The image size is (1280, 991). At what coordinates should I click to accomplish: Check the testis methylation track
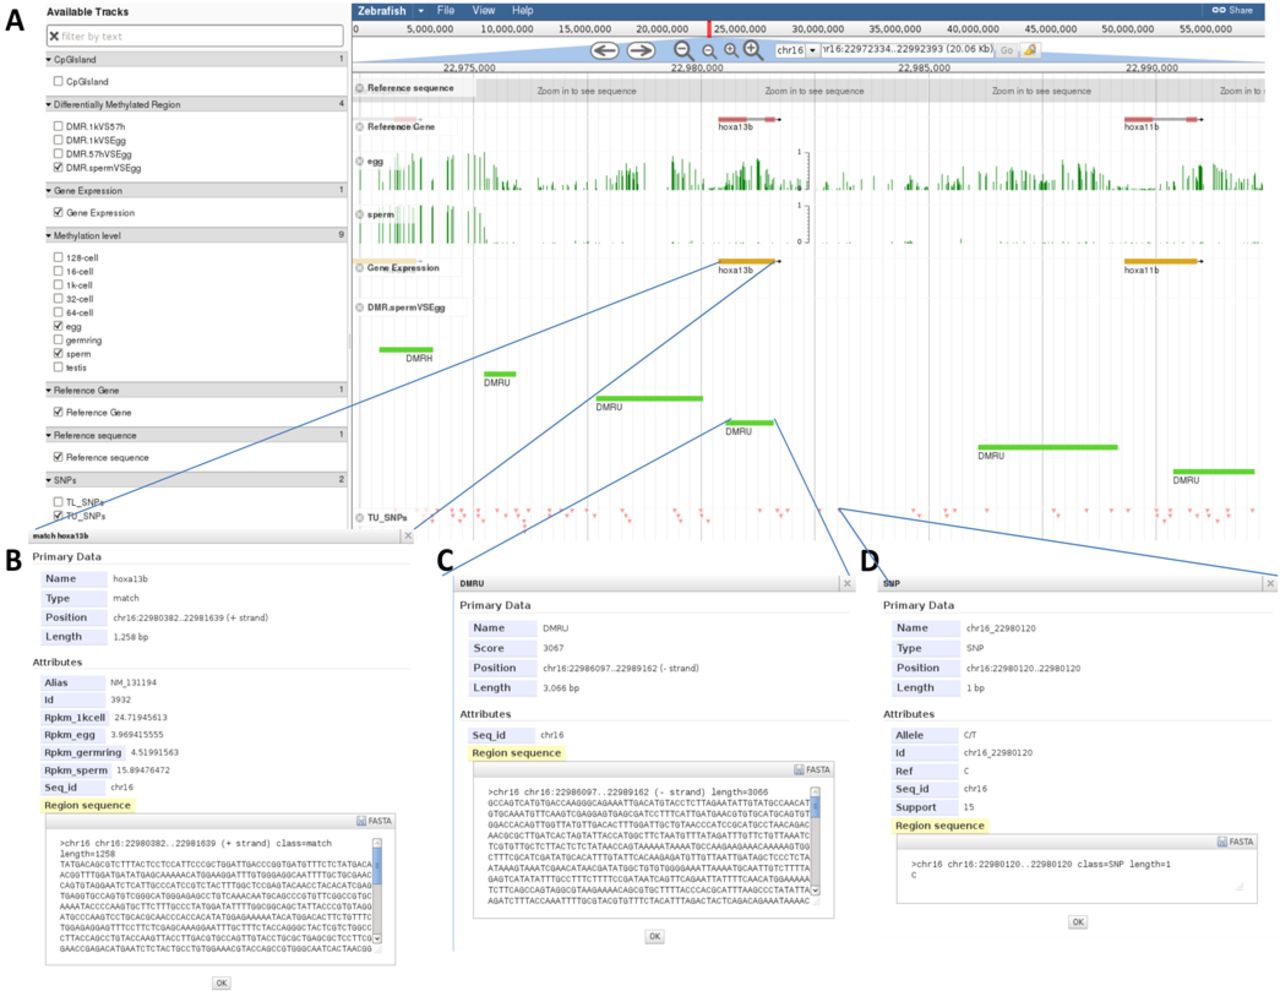[58, 368]
